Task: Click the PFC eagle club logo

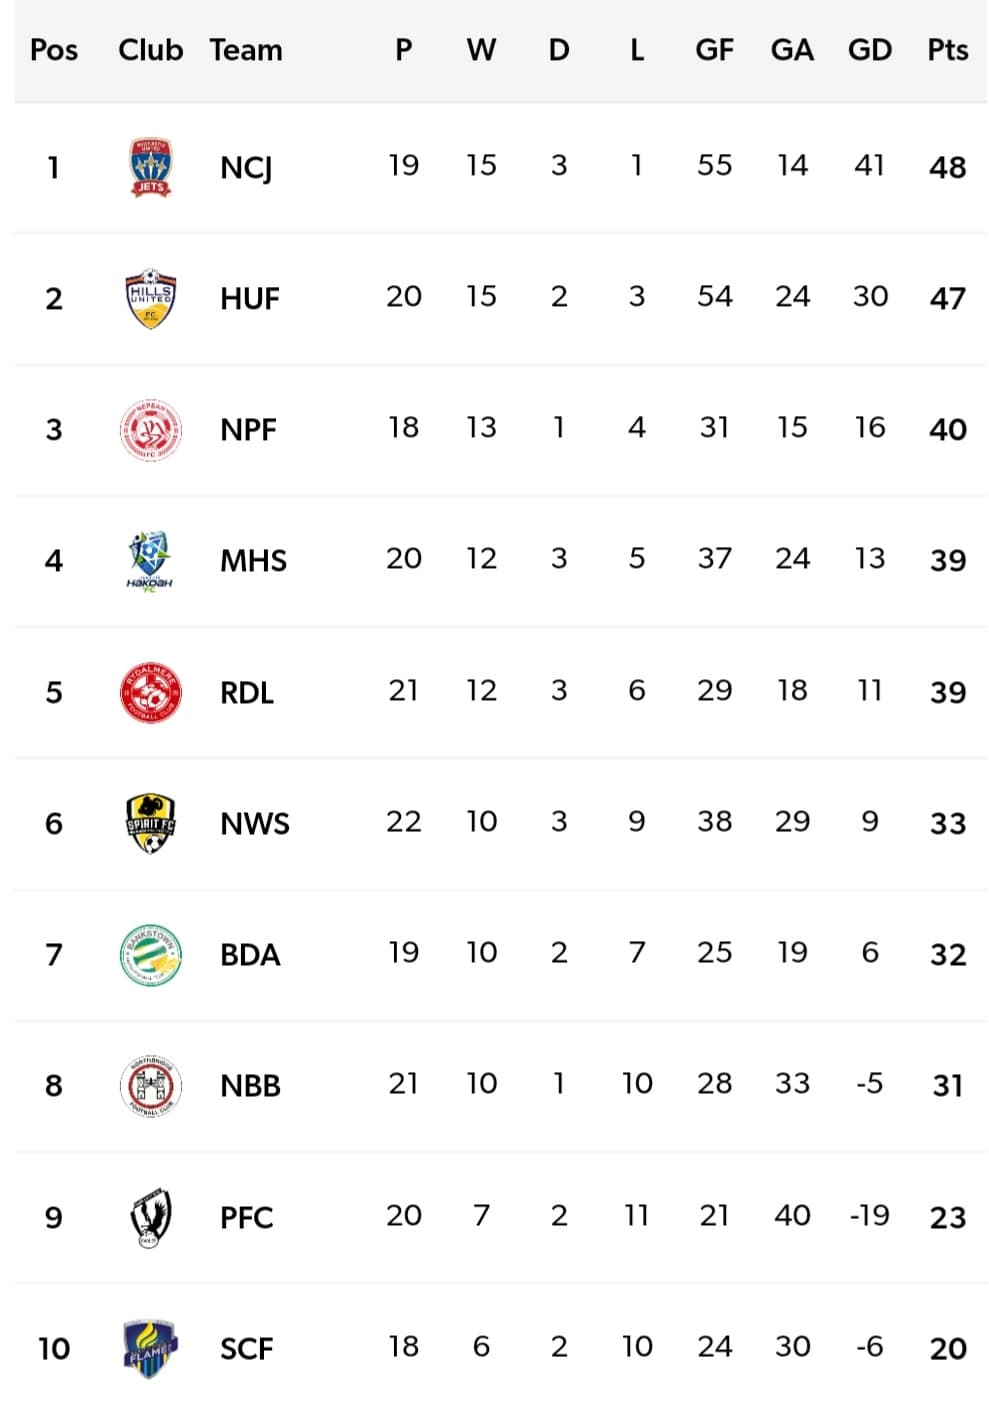Action: (150, 1217)
